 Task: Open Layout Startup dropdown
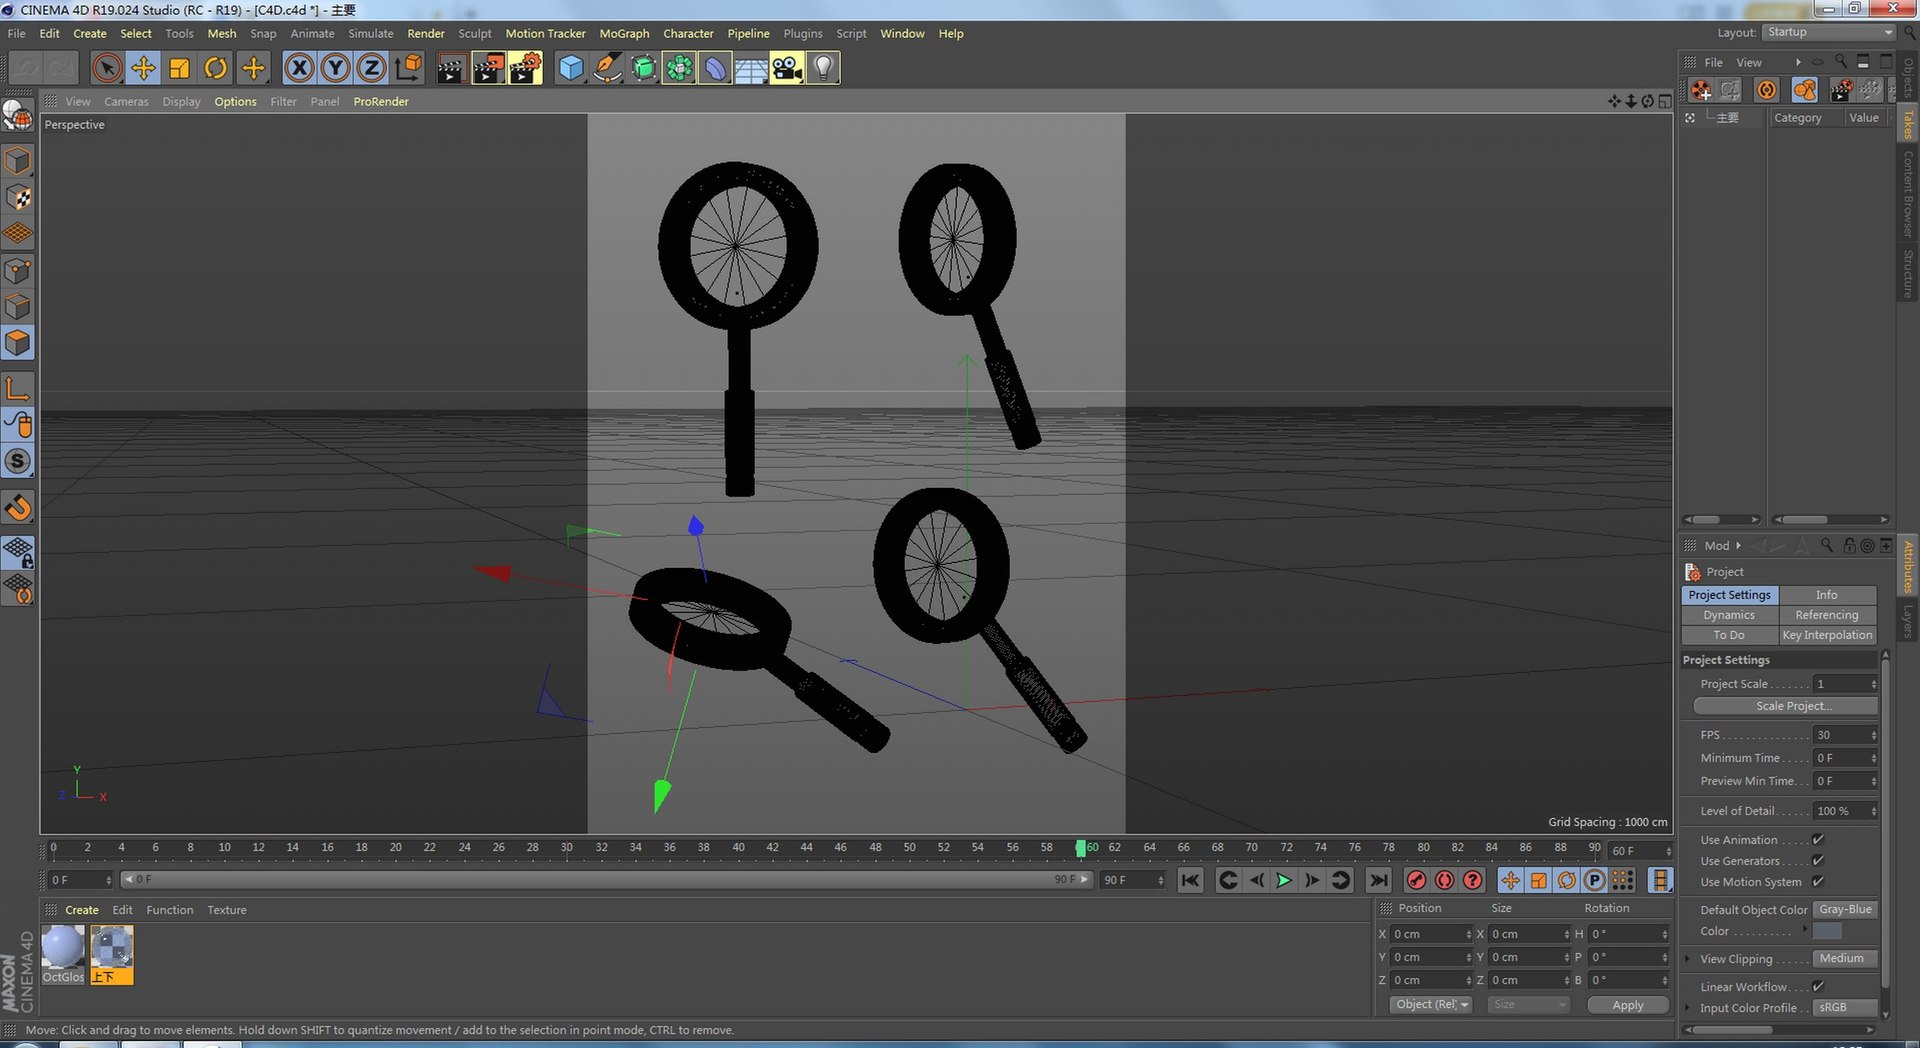1828,32
